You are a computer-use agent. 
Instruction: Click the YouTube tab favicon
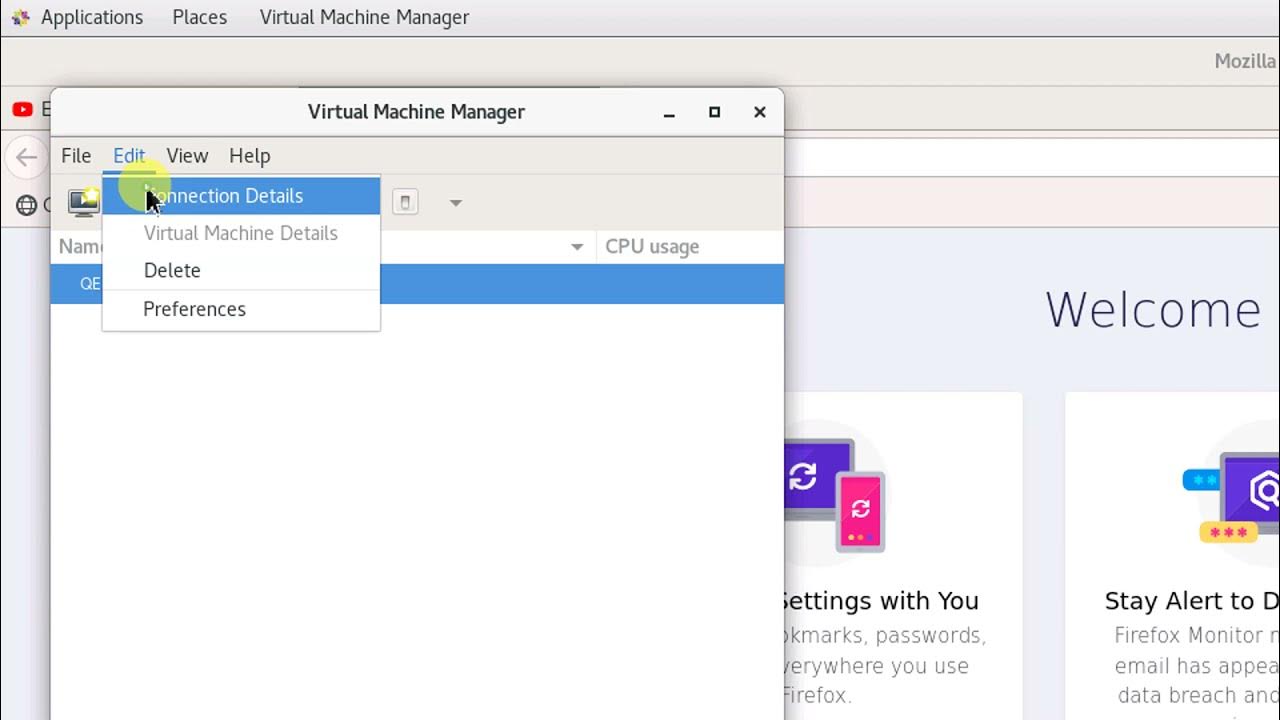click(22, 110)
